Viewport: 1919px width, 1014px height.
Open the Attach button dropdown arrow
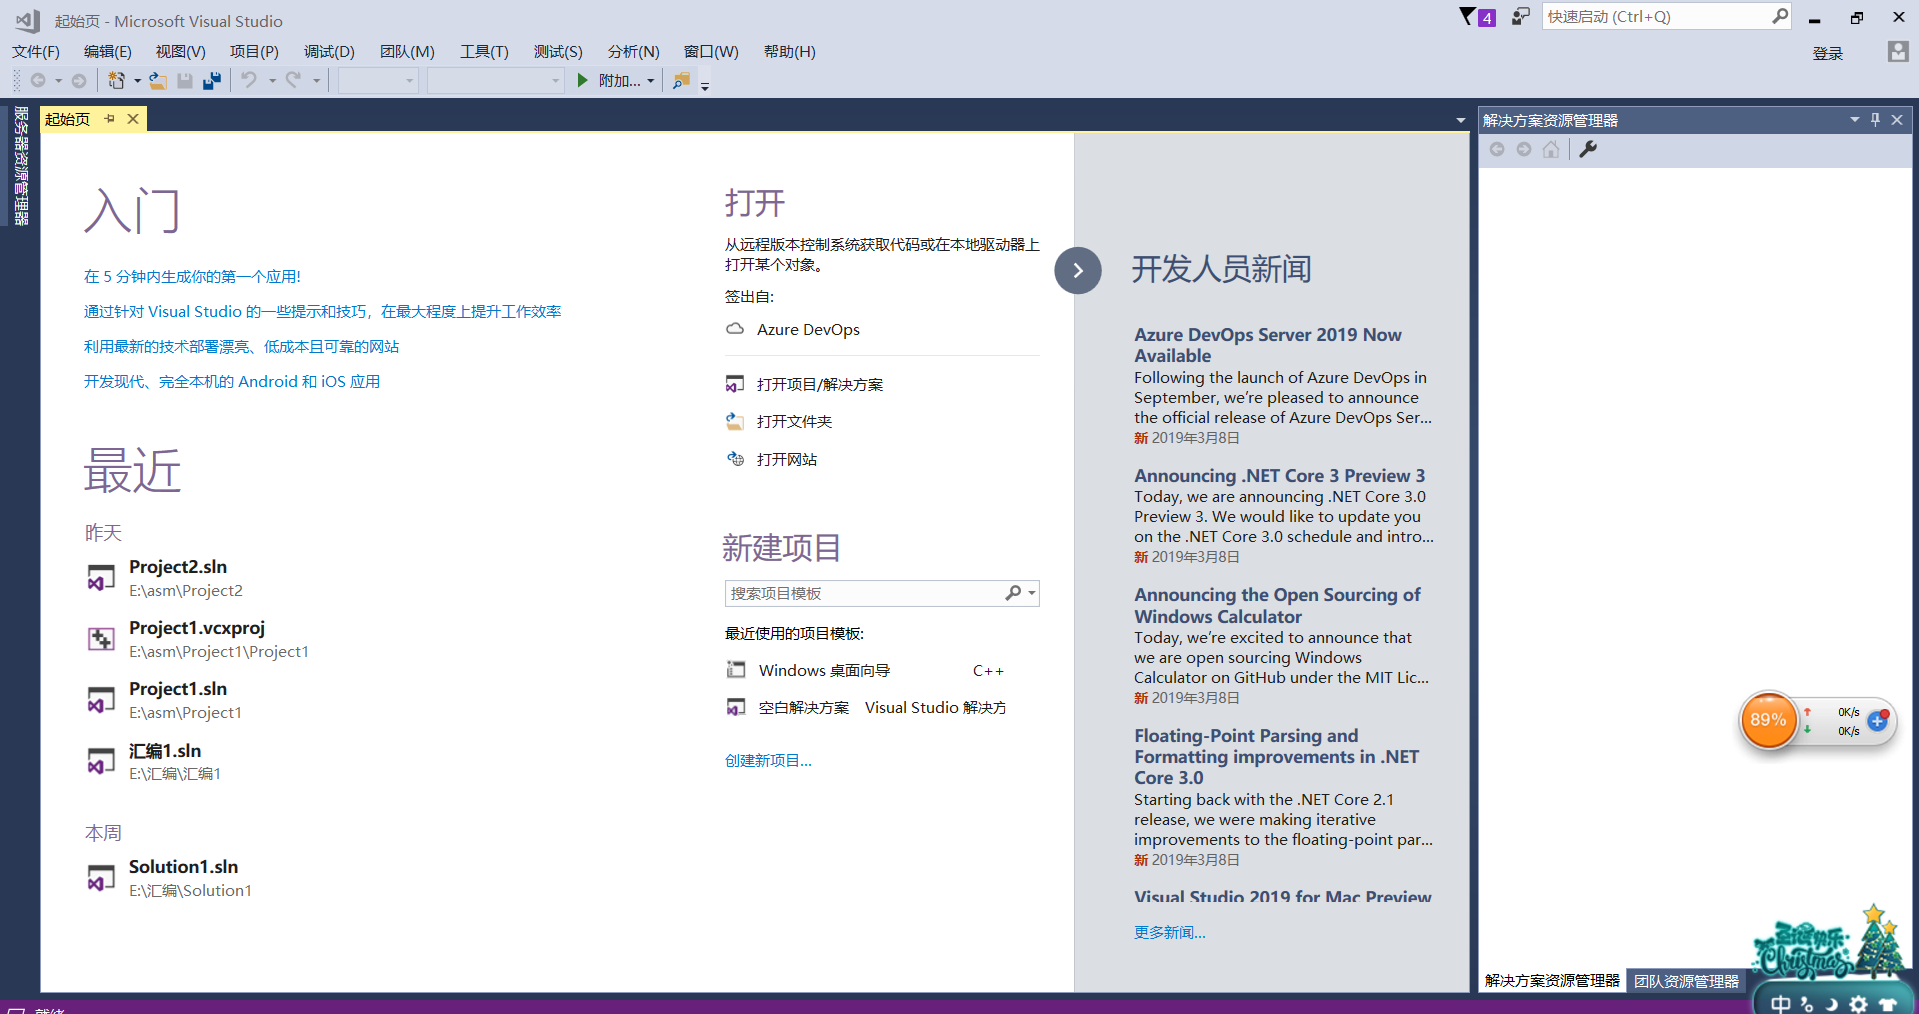pyautogui.click(x=651, y=81)
